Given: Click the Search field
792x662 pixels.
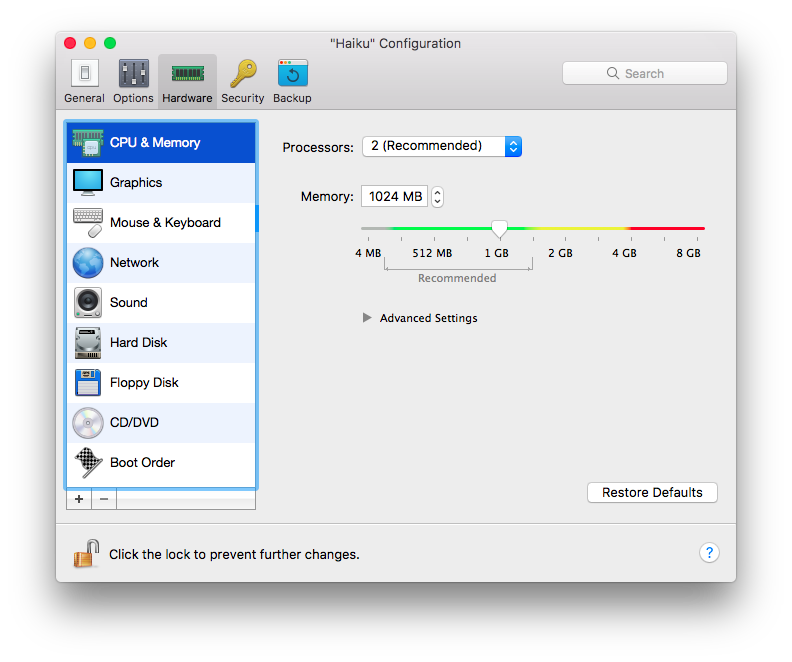Looking at the screenshot, I should click(644, 73).
